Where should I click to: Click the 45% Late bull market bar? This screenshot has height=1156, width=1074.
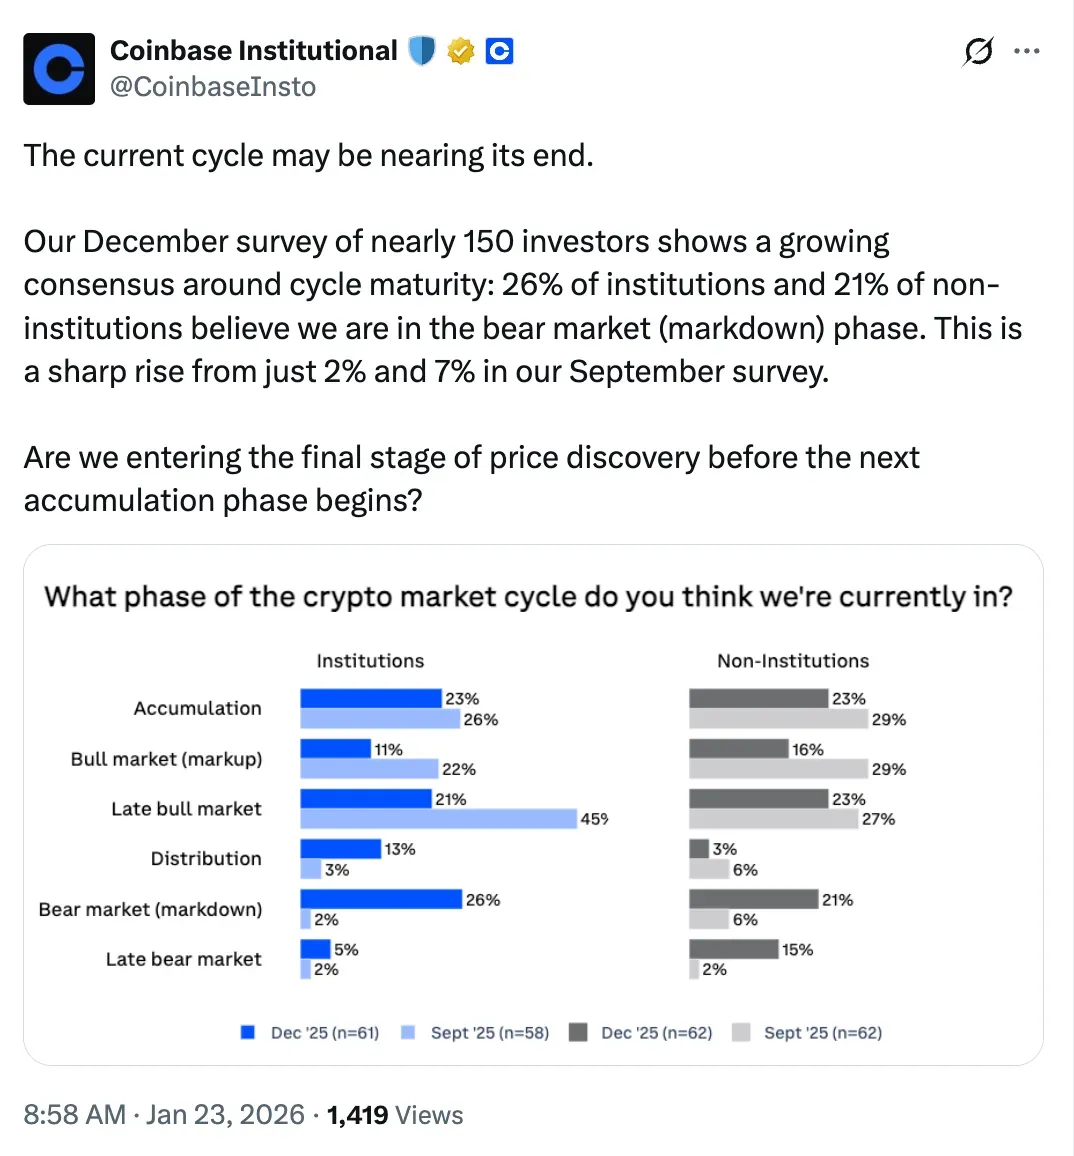(438, 819)
